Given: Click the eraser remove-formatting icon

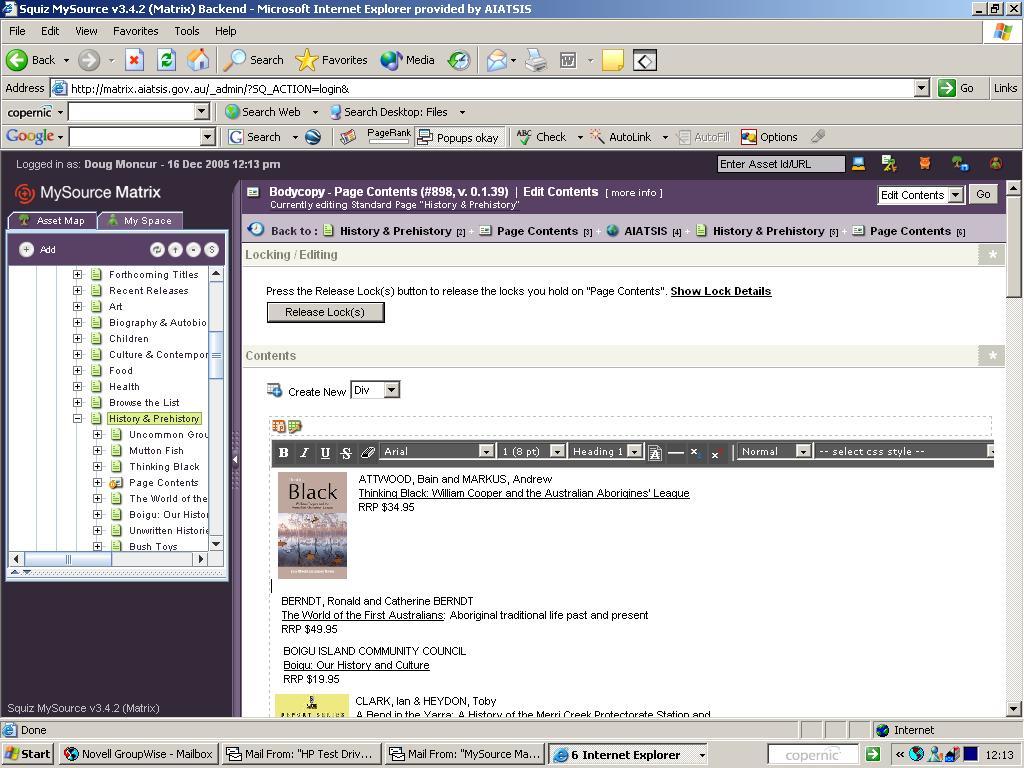Looking at the screenshot, I should [368, 452].
